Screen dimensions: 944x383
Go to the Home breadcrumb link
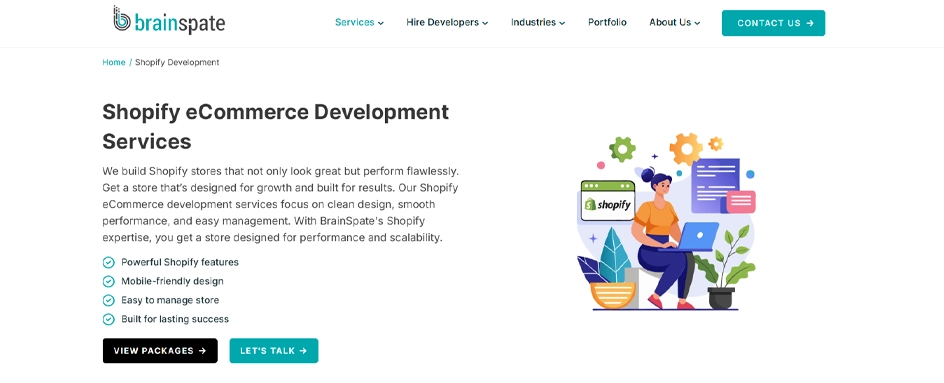pos(114,62)
